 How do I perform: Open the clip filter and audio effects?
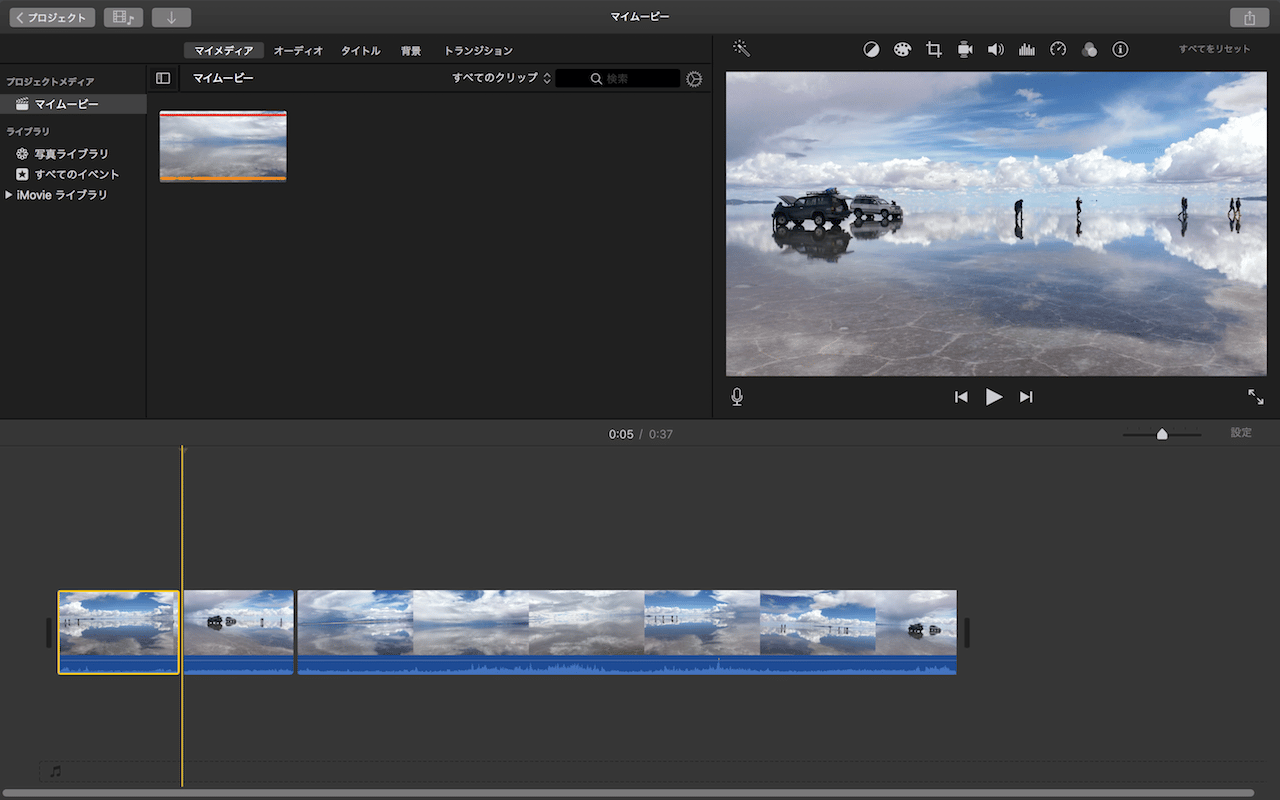click(x=1089, y=49)
